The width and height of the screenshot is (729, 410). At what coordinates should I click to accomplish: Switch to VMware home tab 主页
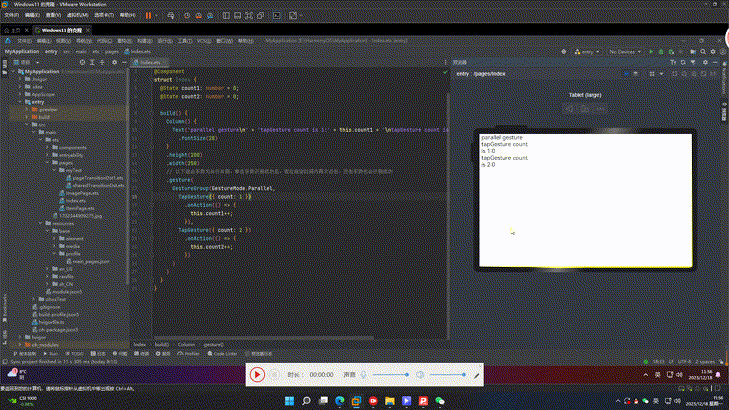[x=13, y=30]
